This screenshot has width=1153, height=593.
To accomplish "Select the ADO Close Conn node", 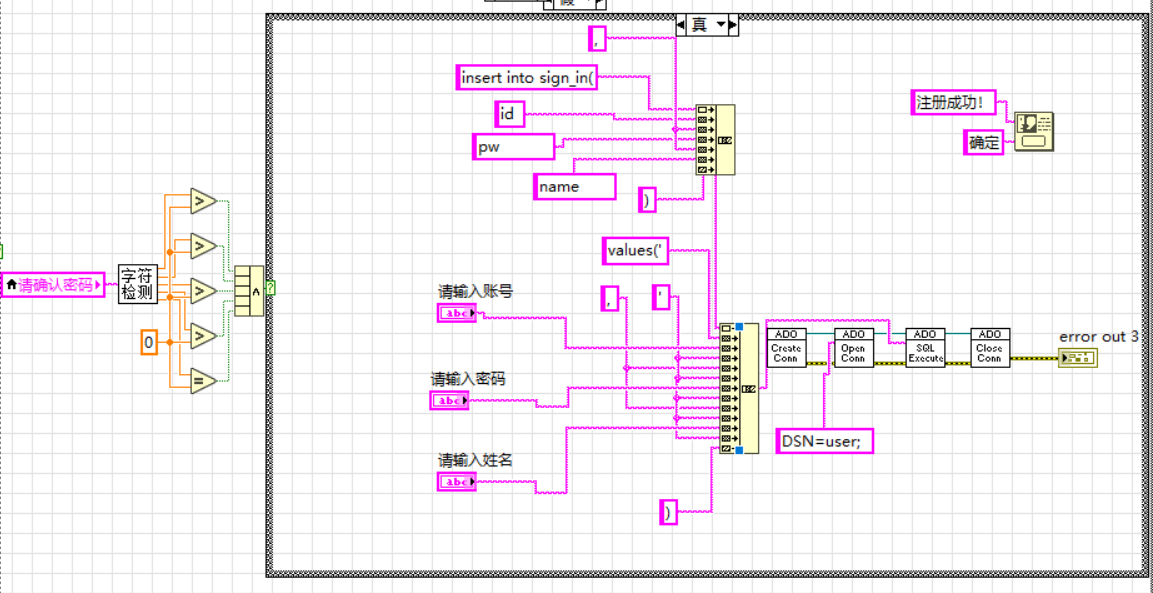I will [x=990, y=347].
